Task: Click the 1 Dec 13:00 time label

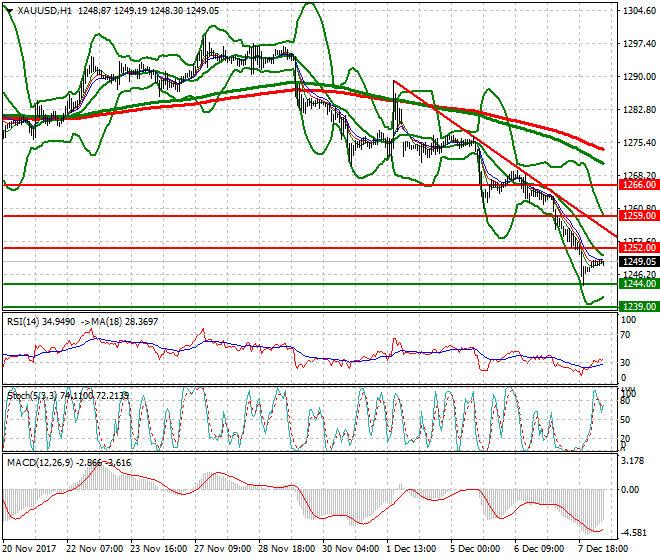Action: 412,549
